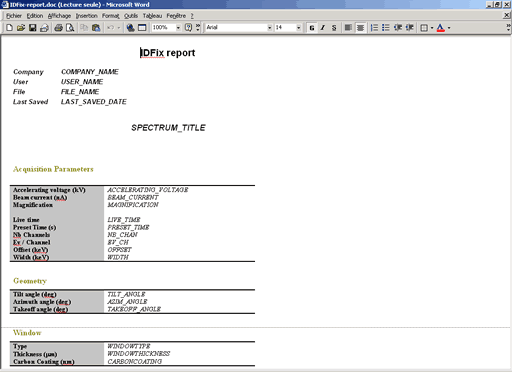Apply bulleted list formatting

point(386,28)
